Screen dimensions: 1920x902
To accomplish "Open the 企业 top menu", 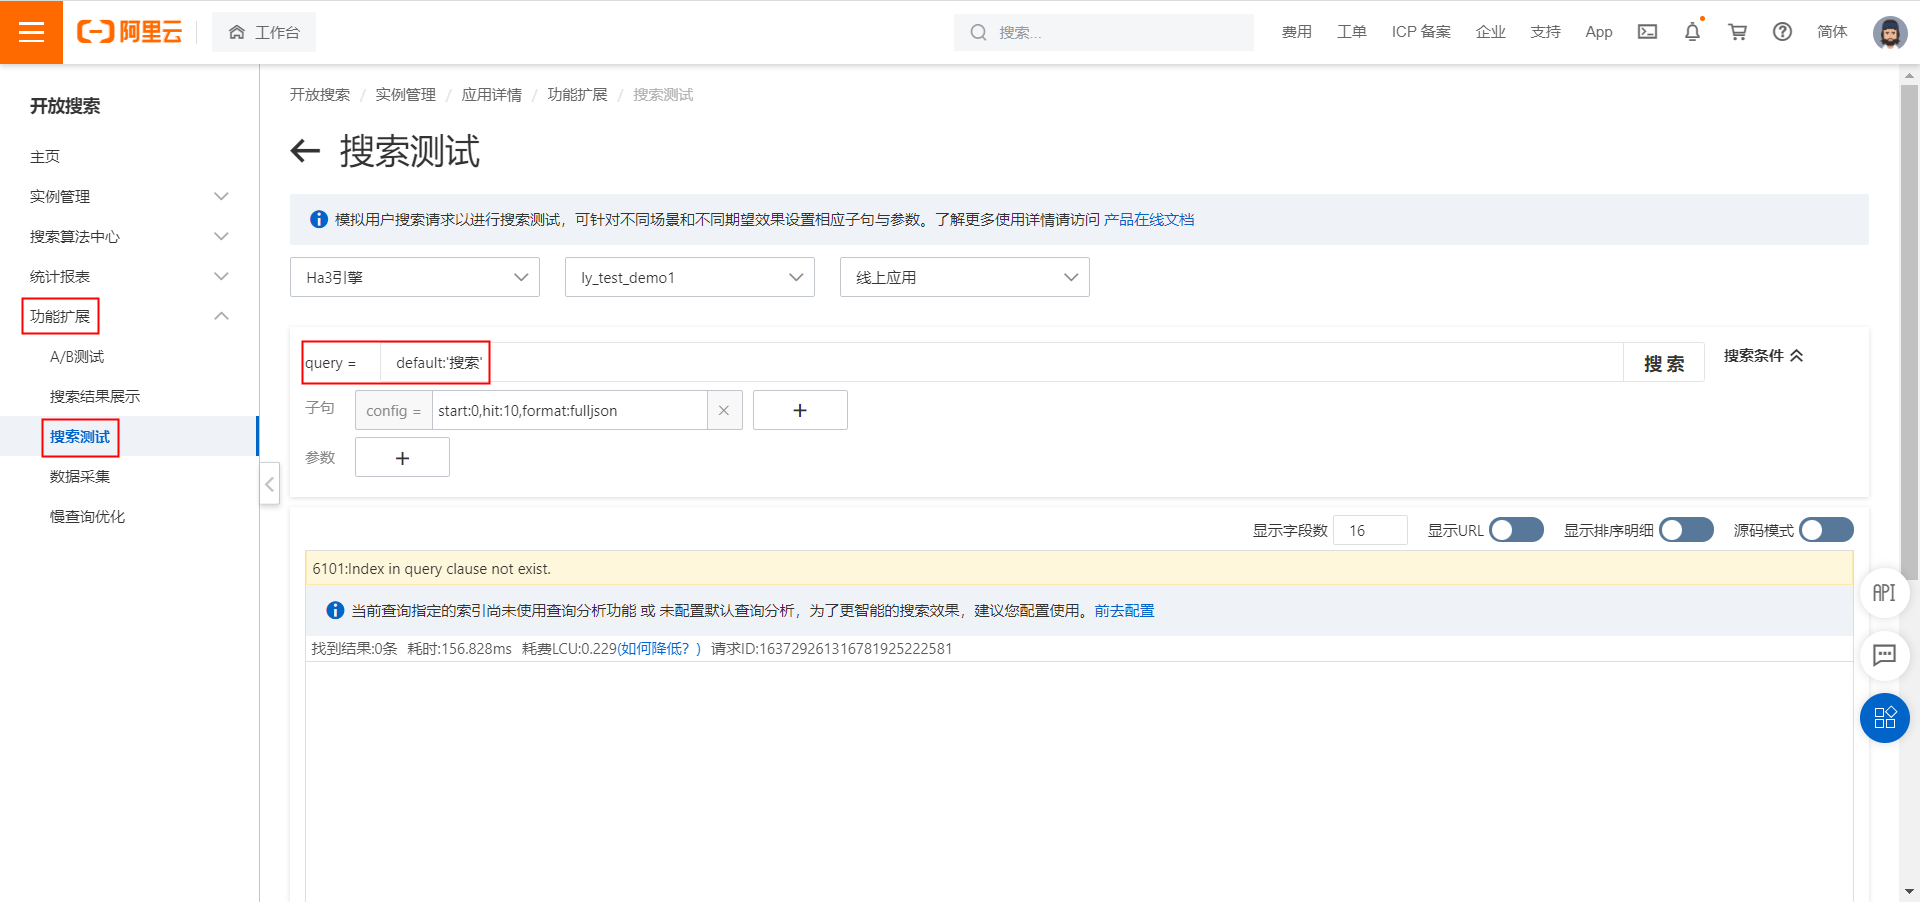I will 1491,32.
